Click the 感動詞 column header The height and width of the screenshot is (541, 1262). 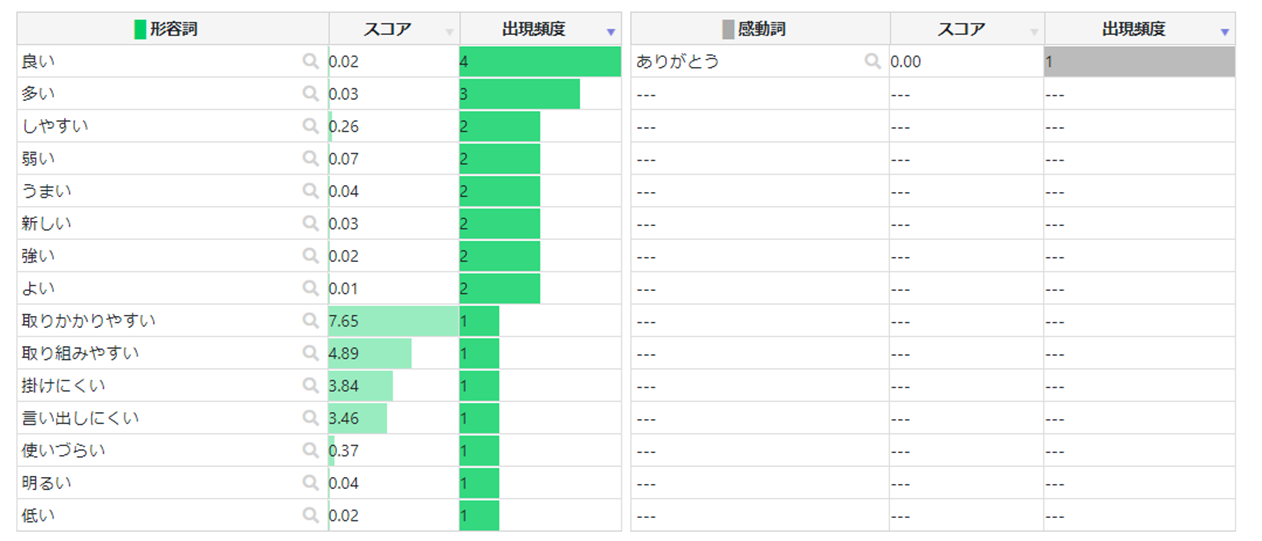[x=761, y=29]
